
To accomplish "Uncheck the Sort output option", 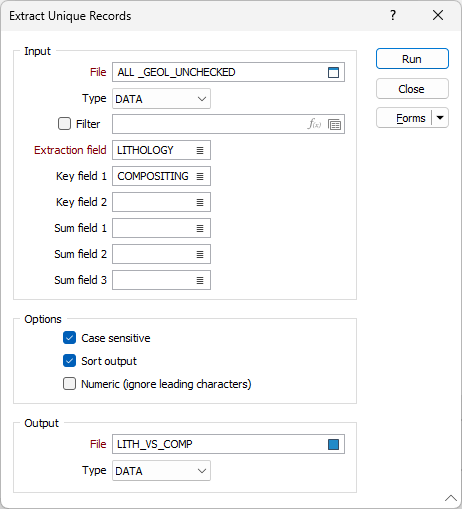I will (69, 361).
